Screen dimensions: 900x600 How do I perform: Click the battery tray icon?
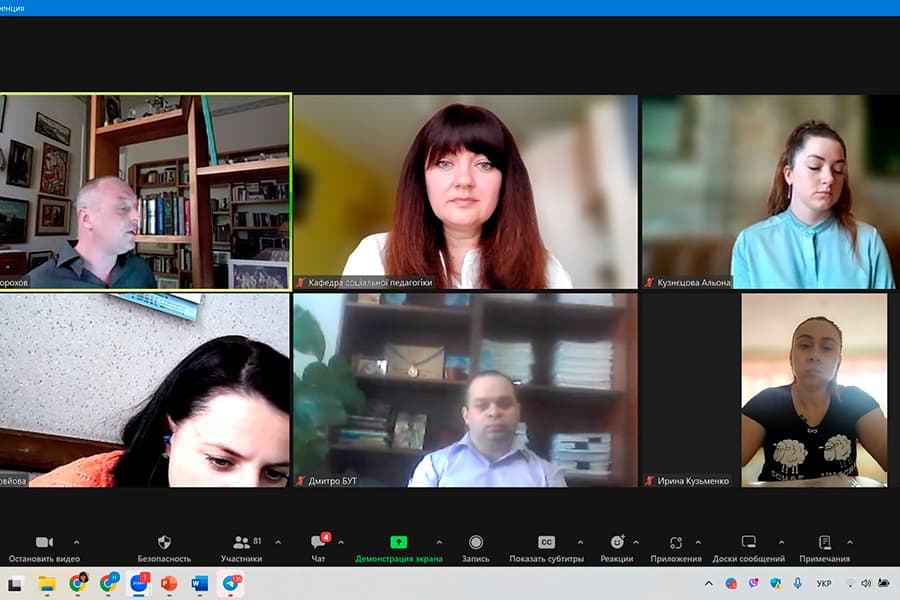tap(884, 583)
